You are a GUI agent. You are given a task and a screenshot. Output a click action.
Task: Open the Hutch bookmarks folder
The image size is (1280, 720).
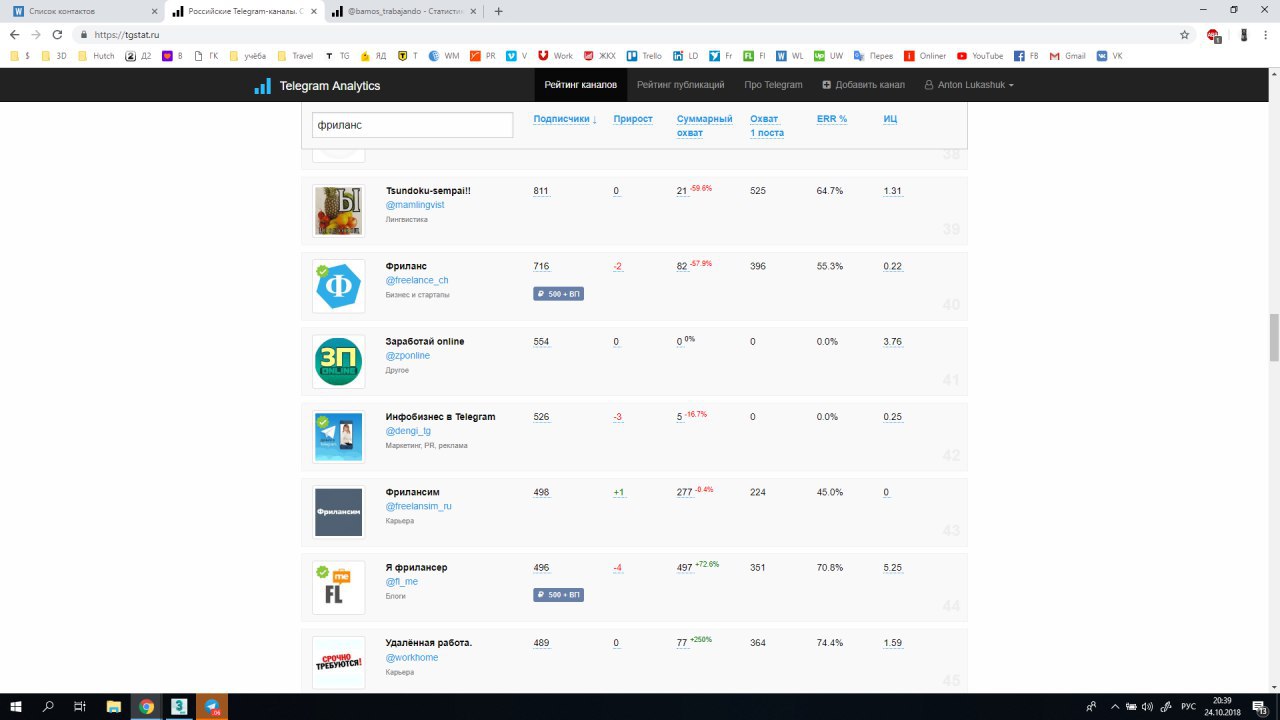pyautogui.click(x=96, y=56)
